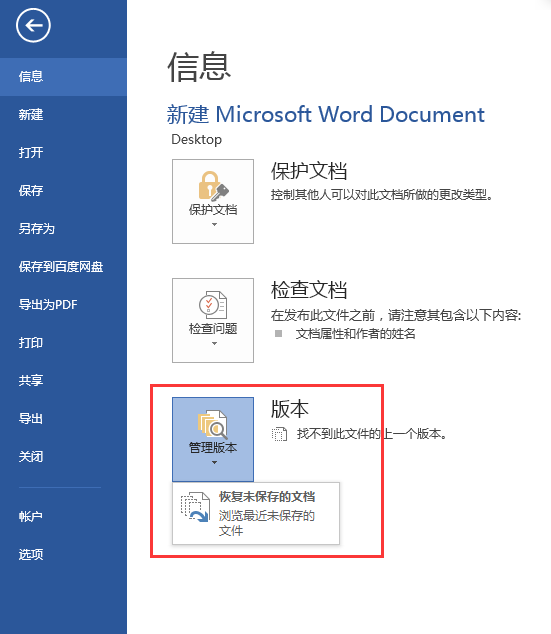551x634 pixels.
Task: Click the 检查文档 section heading
Action: point(309,290)
